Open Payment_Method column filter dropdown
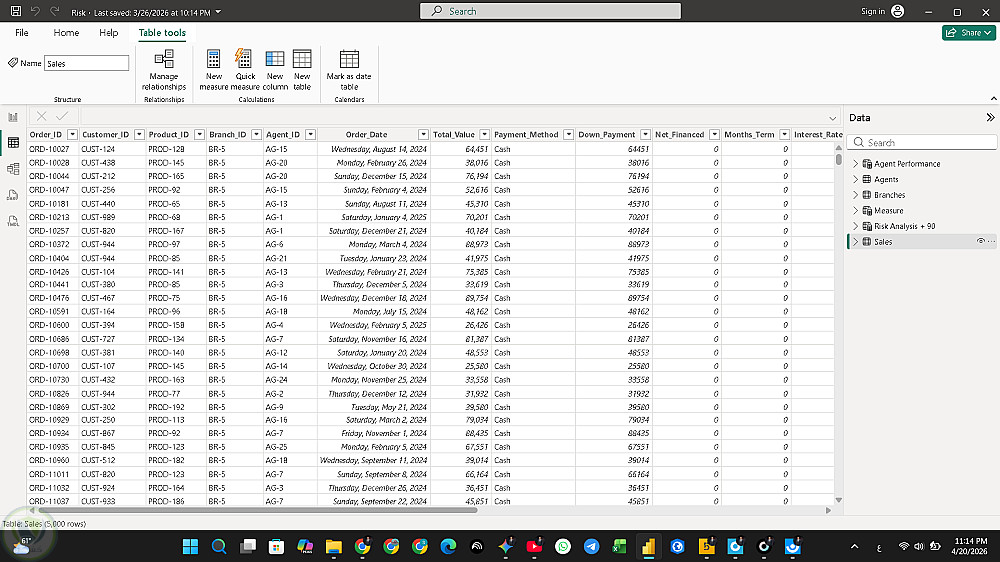 pyautogui.click(x=569, y=134)
